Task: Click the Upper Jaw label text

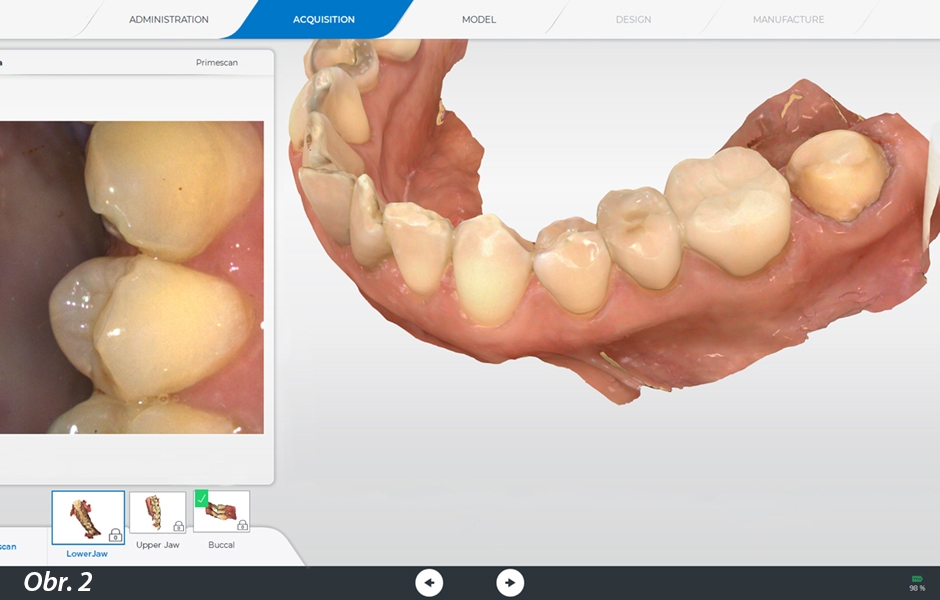Action: [x=158, y=545]
